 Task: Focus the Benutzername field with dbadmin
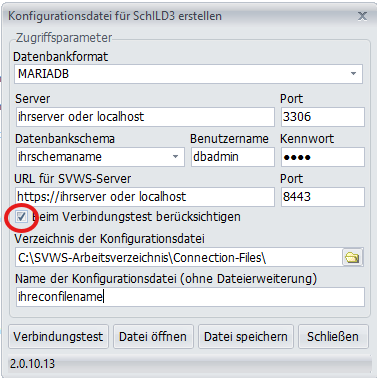[233, 157]
